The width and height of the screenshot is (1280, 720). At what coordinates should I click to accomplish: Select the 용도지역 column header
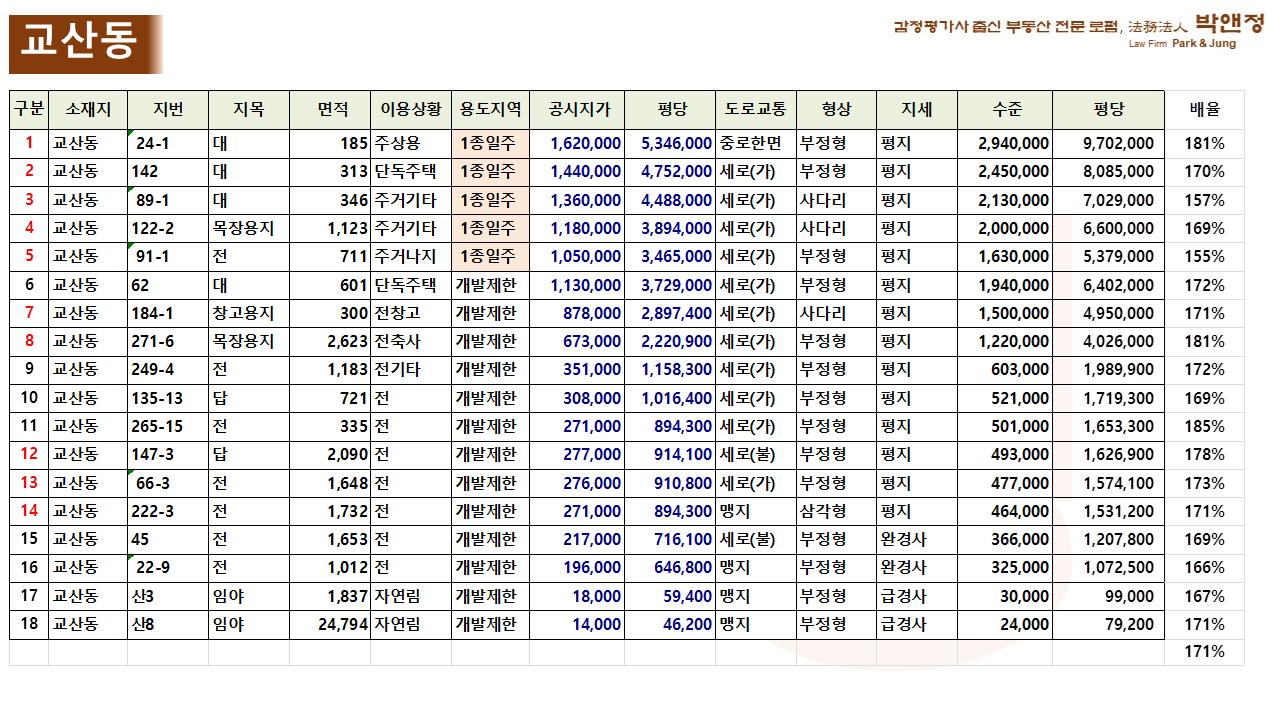tap(490, 110)
